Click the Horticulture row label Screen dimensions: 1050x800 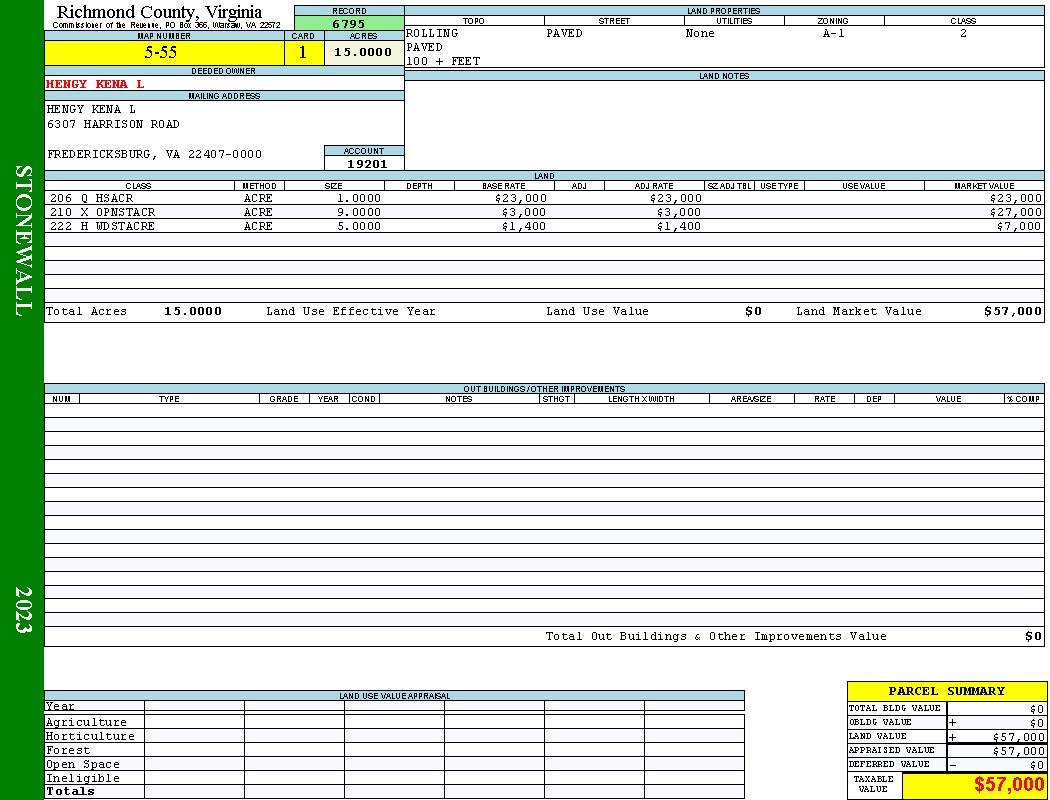pos(90,736)
